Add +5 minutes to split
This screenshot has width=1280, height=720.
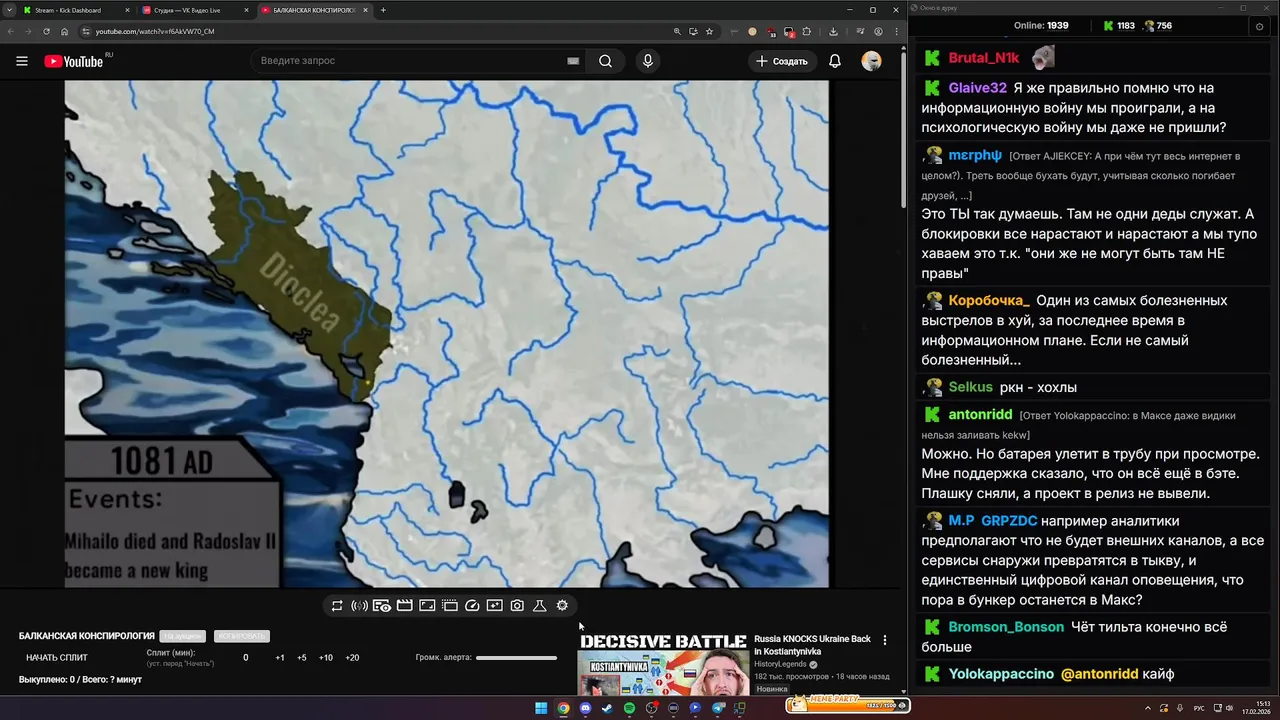click(x=302, y=658)
